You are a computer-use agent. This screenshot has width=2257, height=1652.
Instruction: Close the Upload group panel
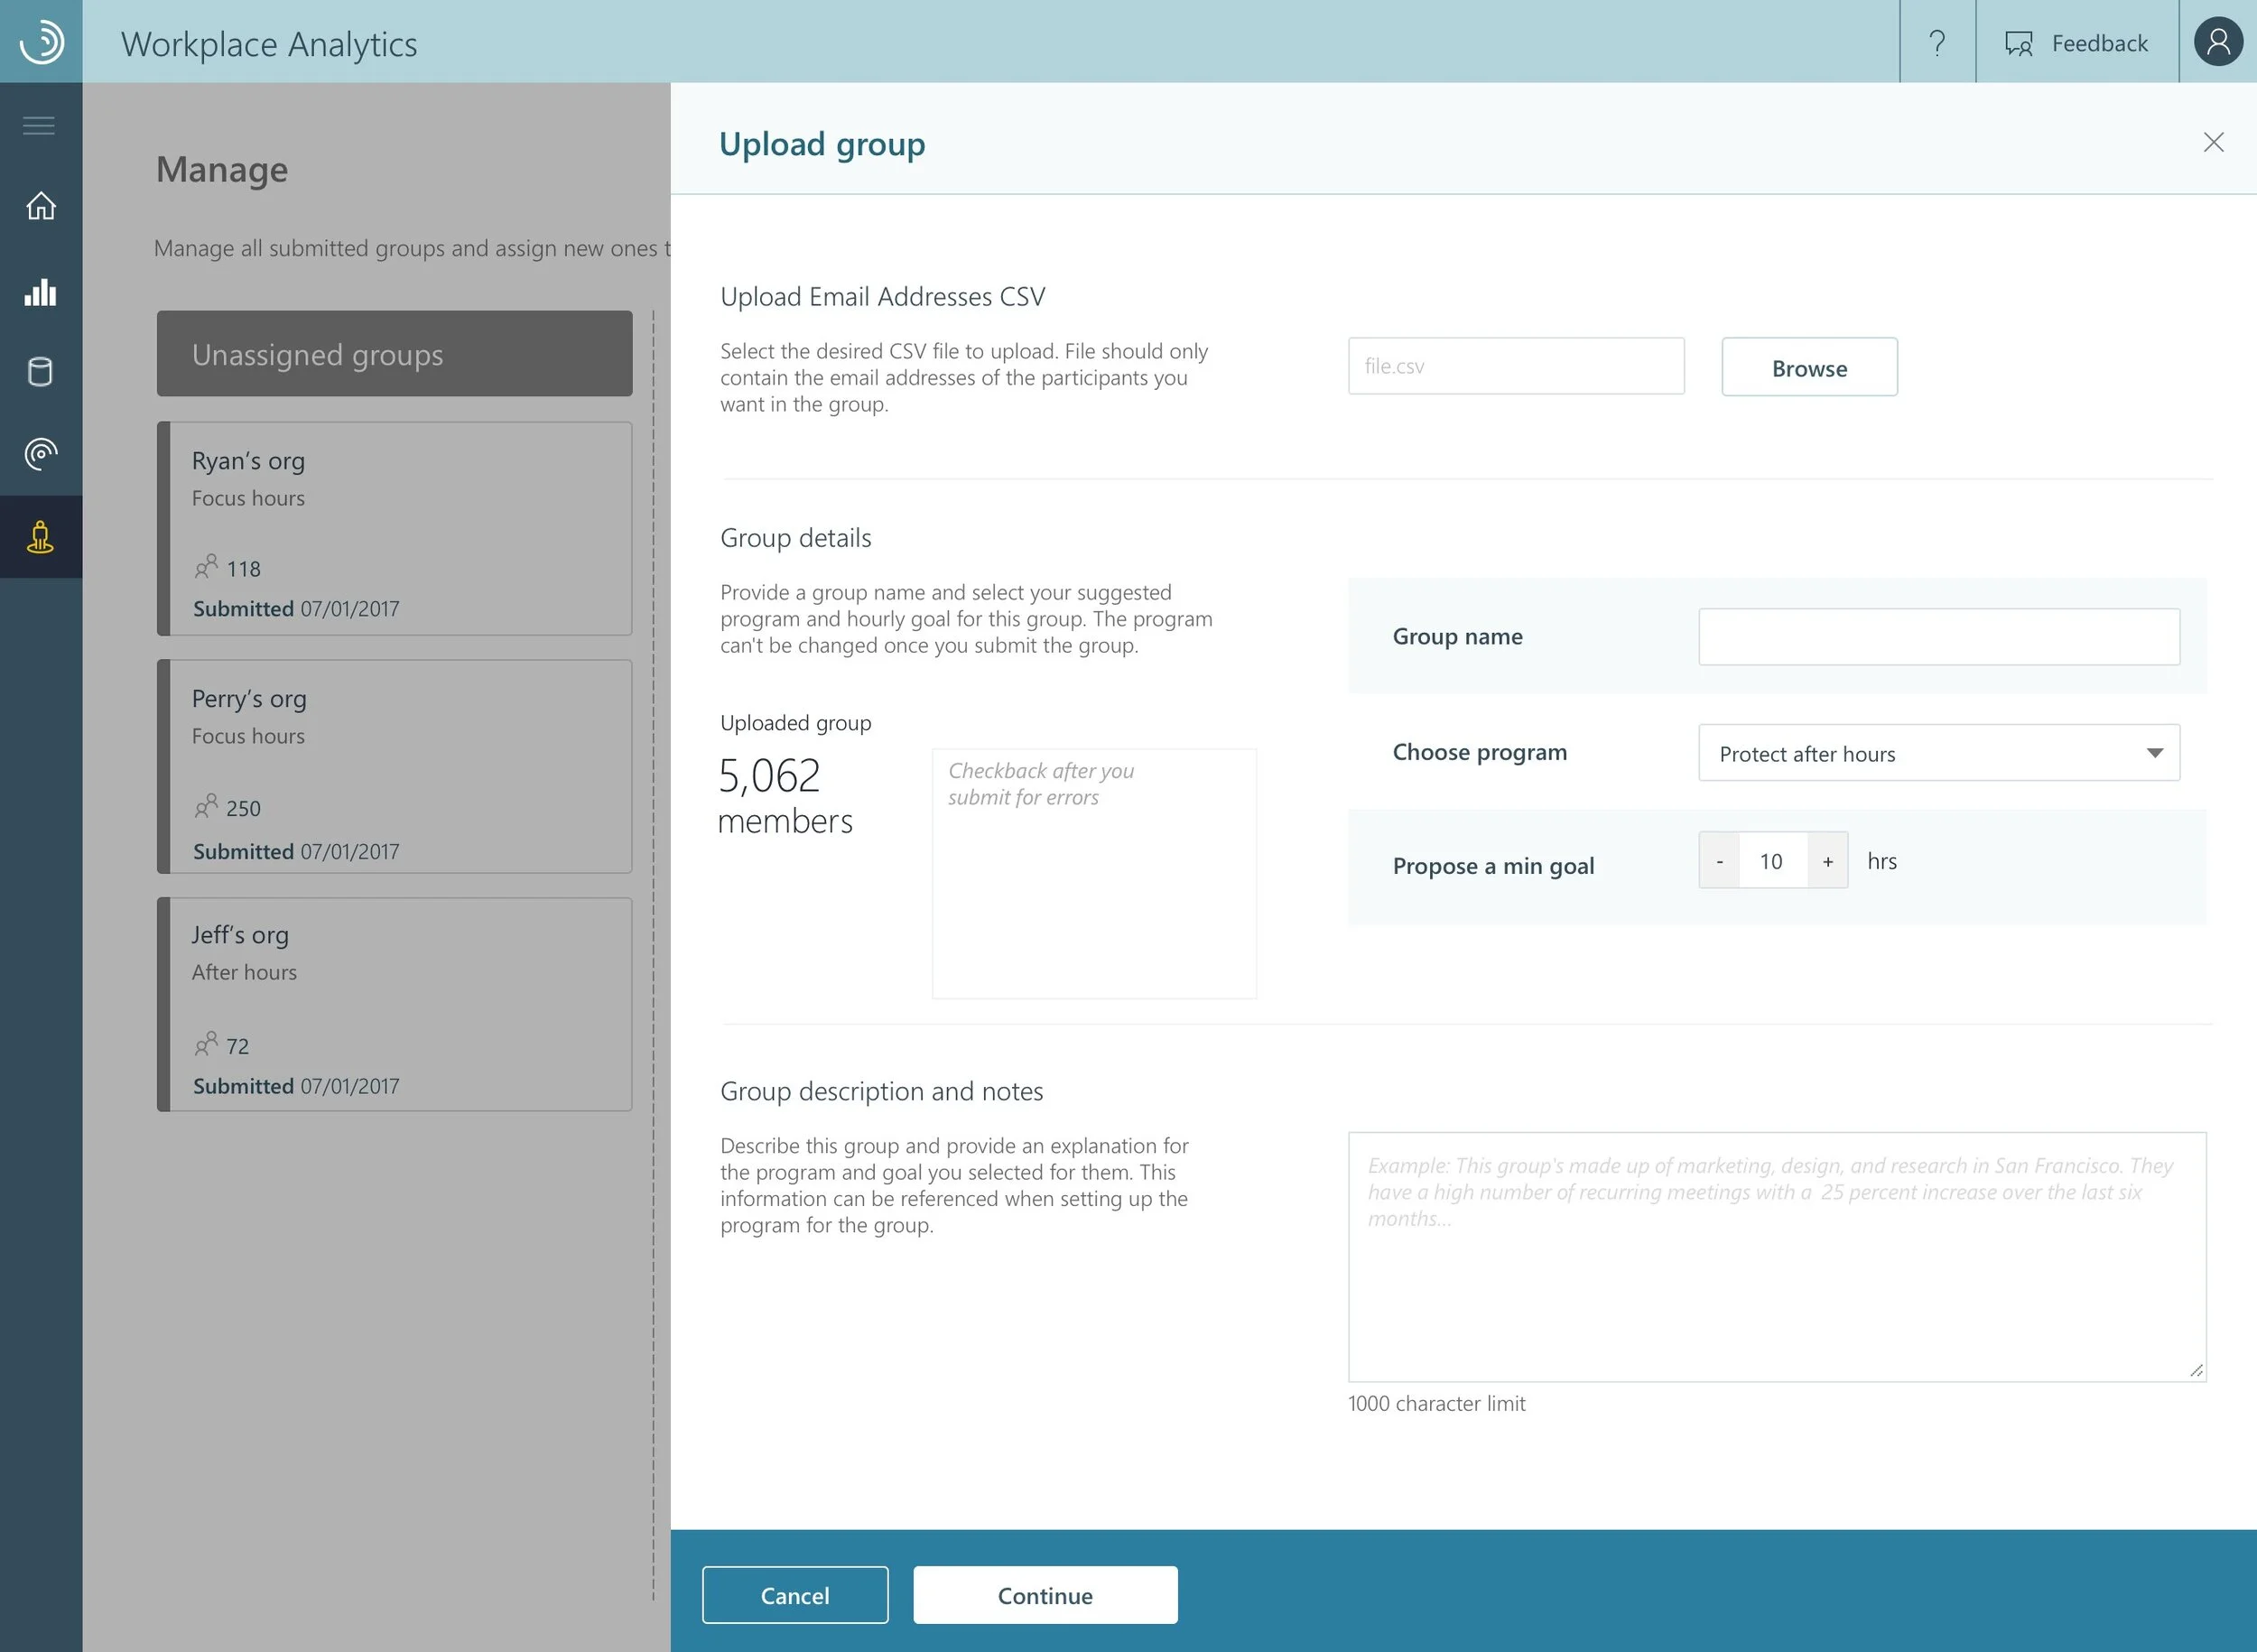click(2214, 143)
